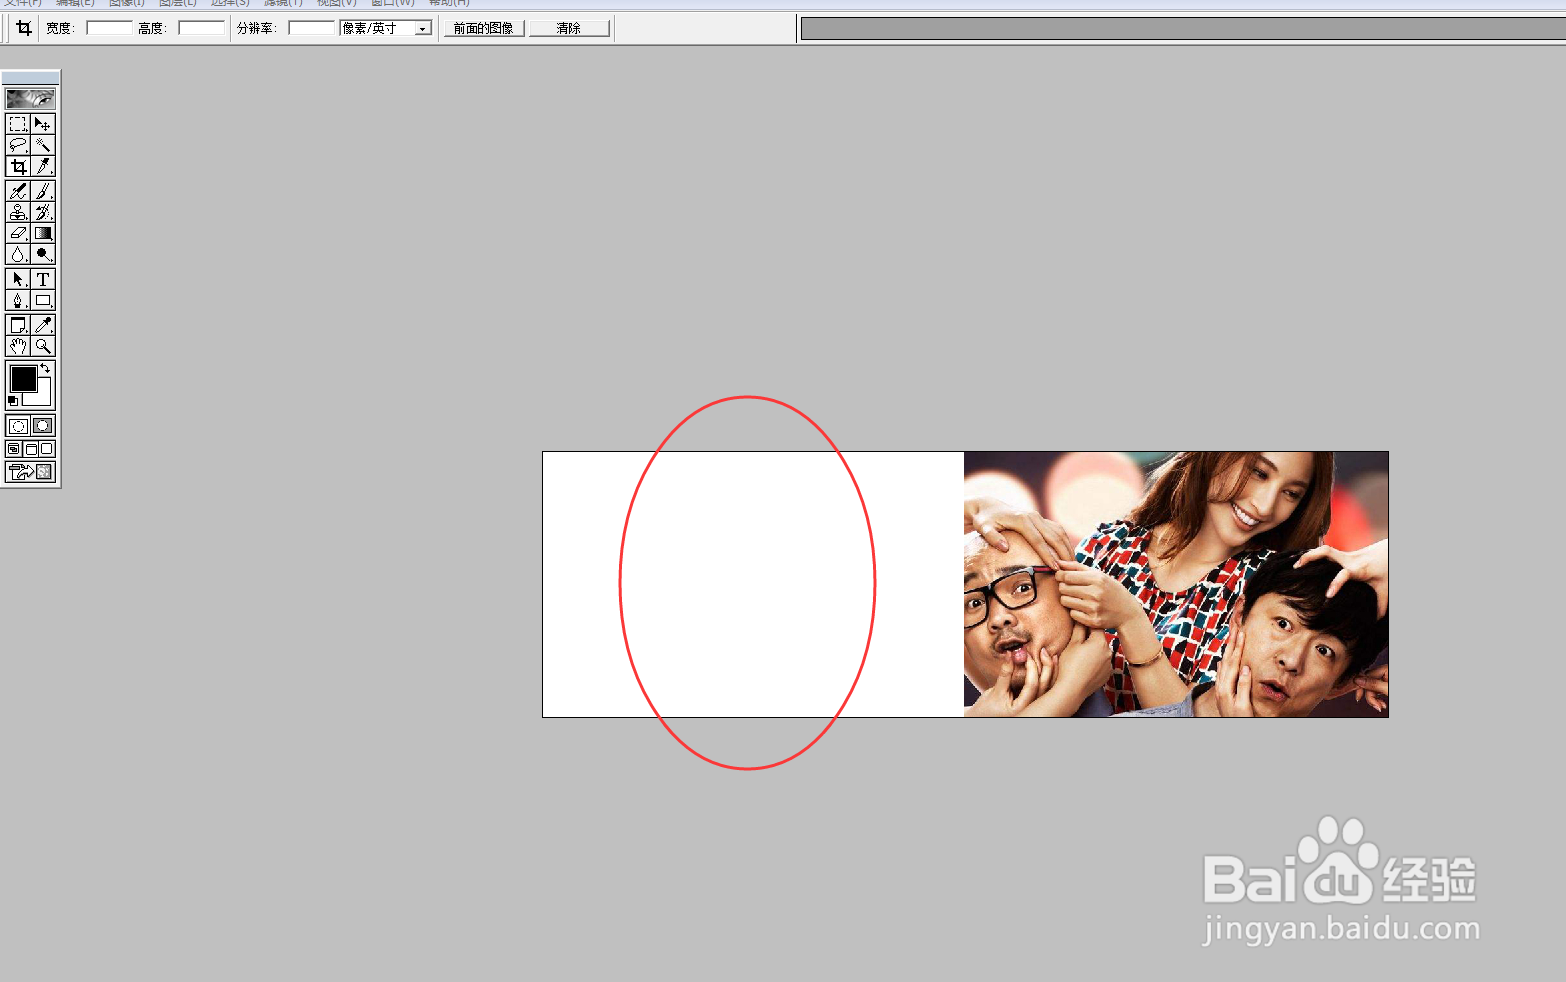Click the palette well in the options bar
This screenshot has height=982, width=1566.
pyautogui.click(x=1183, y=29)
